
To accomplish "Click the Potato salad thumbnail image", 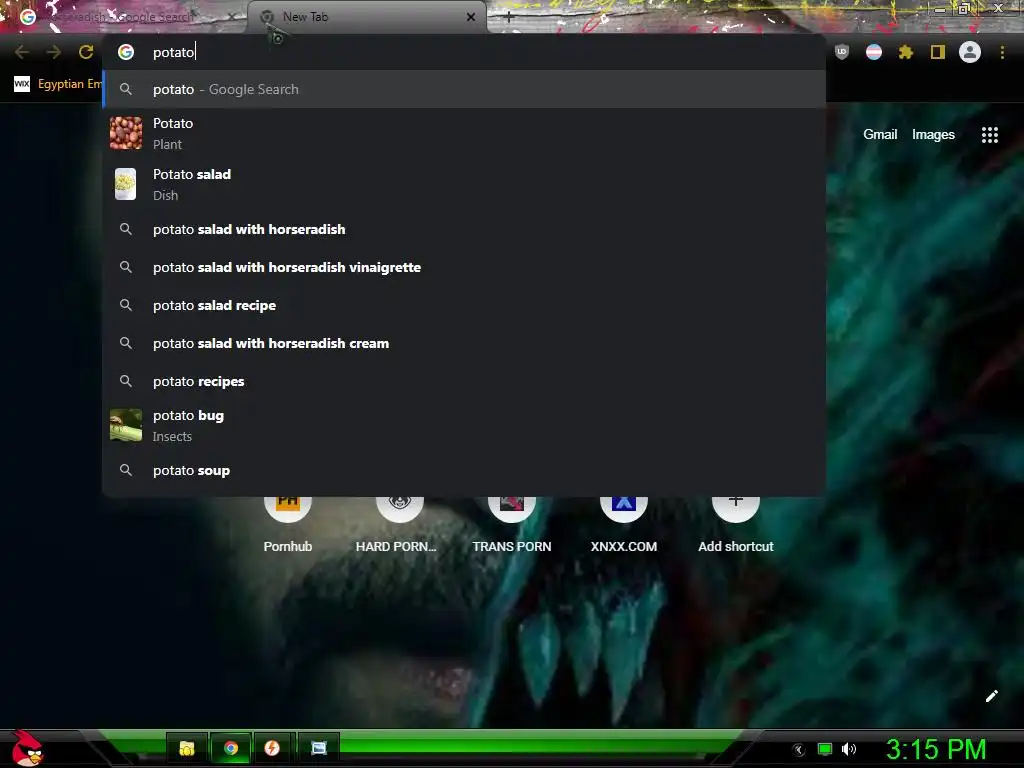I will pyautogui.click(x=126, y=184).
